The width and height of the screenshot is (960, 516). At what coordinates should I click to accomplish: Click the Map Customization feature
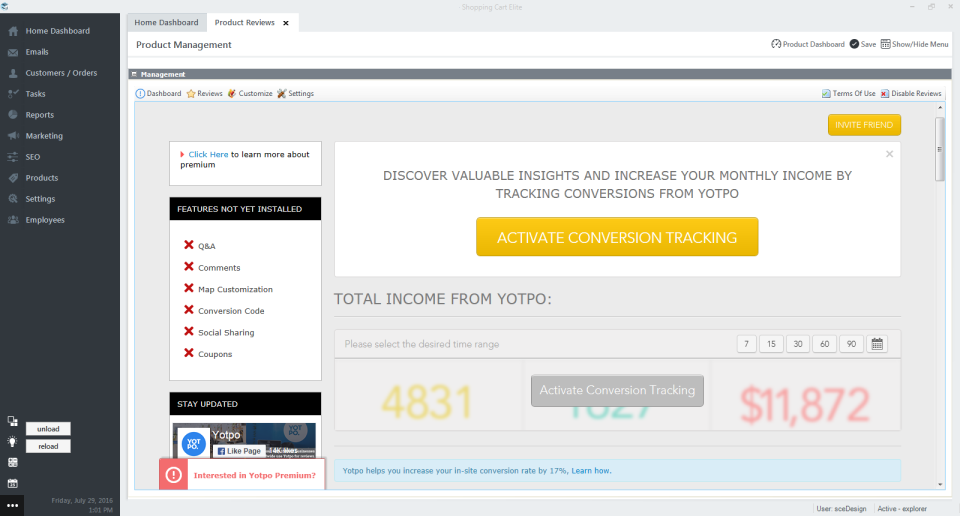[228, 289]
